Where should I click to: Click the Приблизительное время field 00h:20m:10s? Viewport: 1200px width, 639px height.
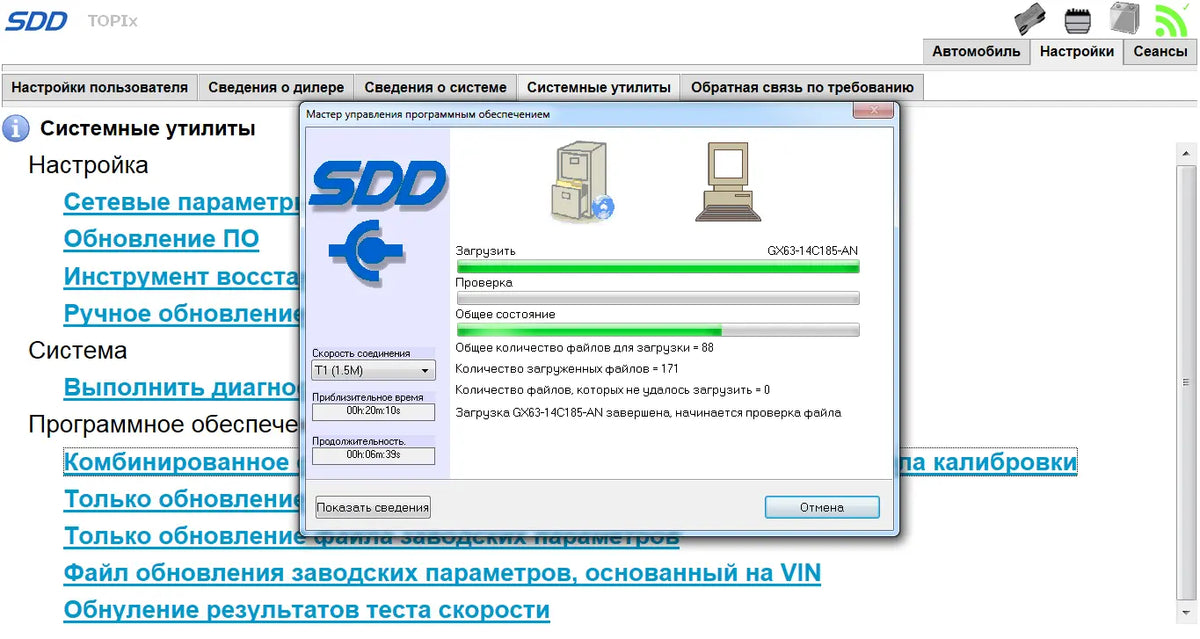pos(374,411)
